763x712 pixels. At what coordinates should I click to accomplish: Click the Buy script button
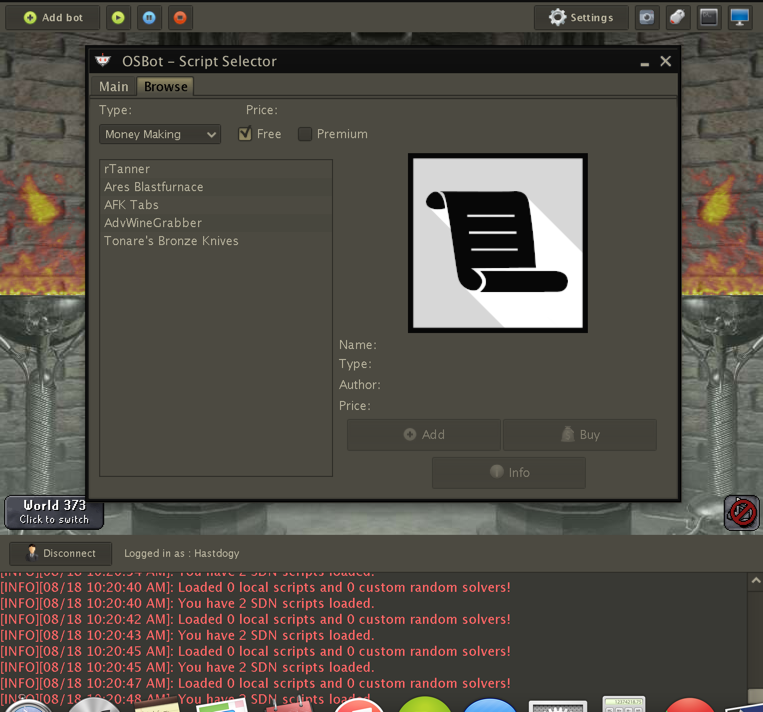point(580,435)
